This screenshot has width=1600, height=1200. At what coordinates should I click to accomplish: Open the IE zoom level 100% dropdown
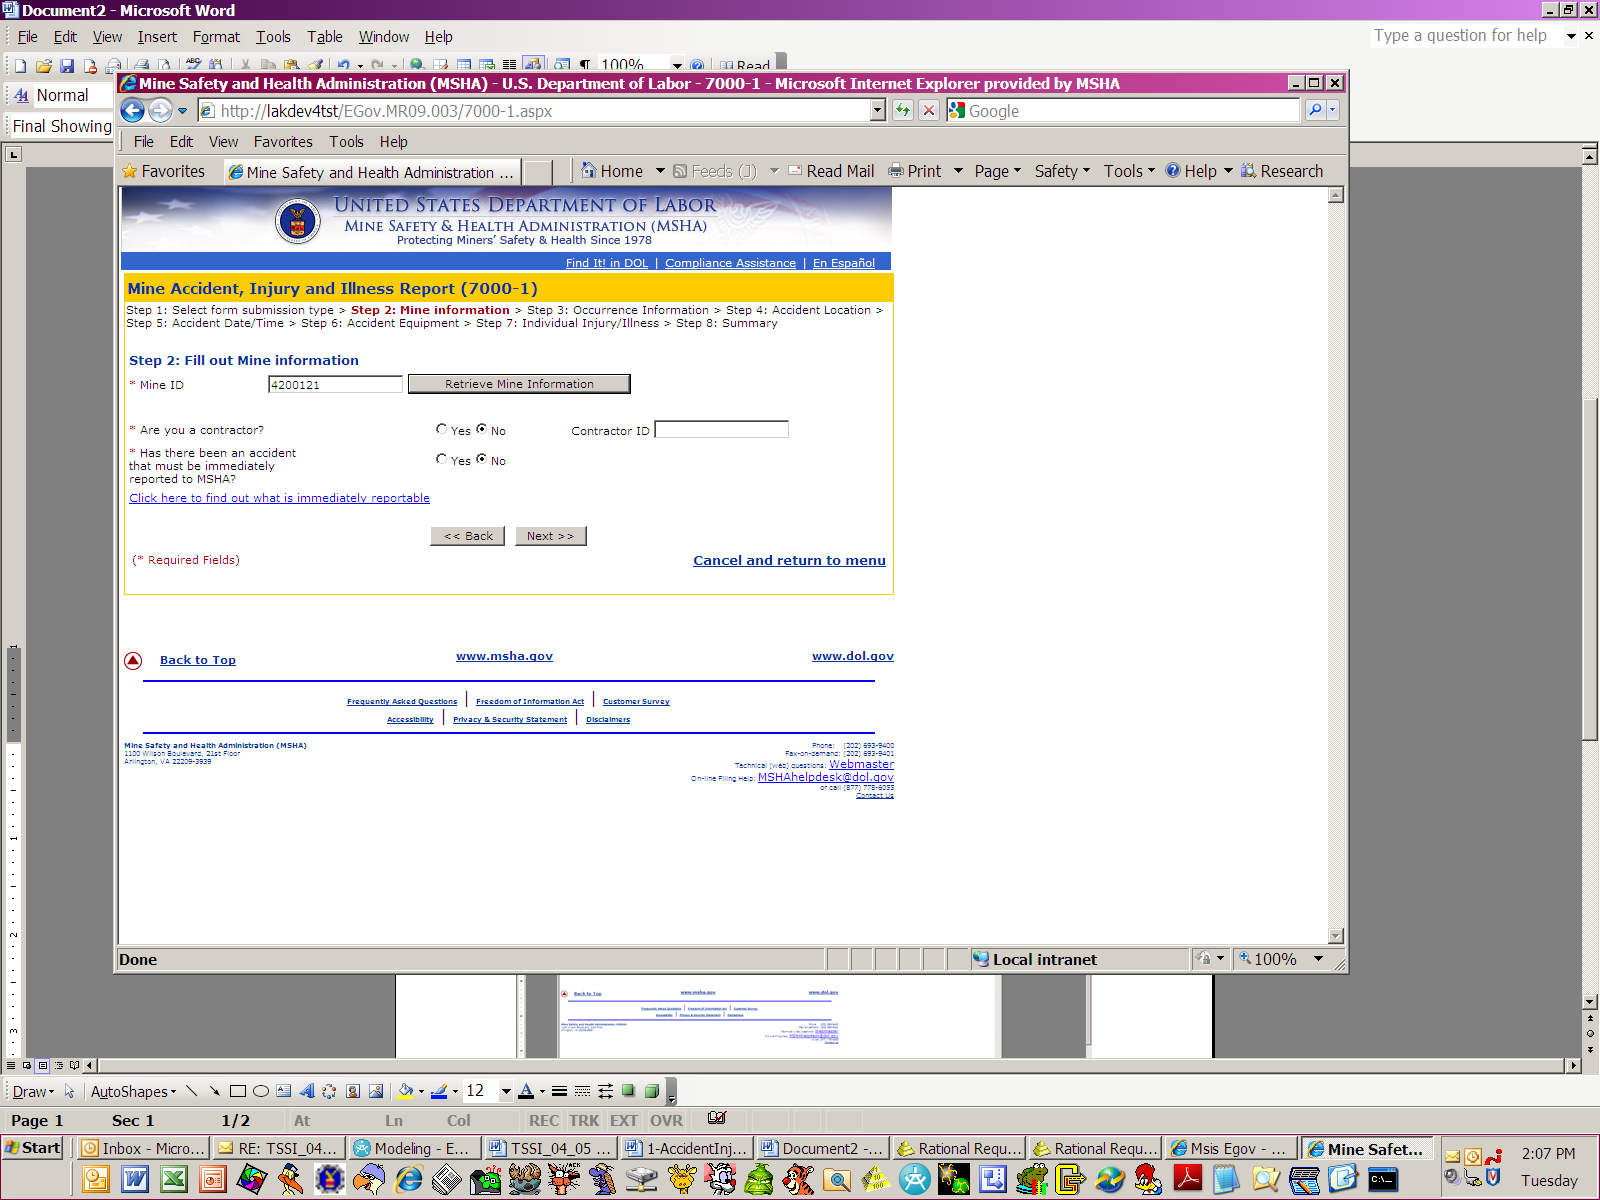coord(1318,959)
